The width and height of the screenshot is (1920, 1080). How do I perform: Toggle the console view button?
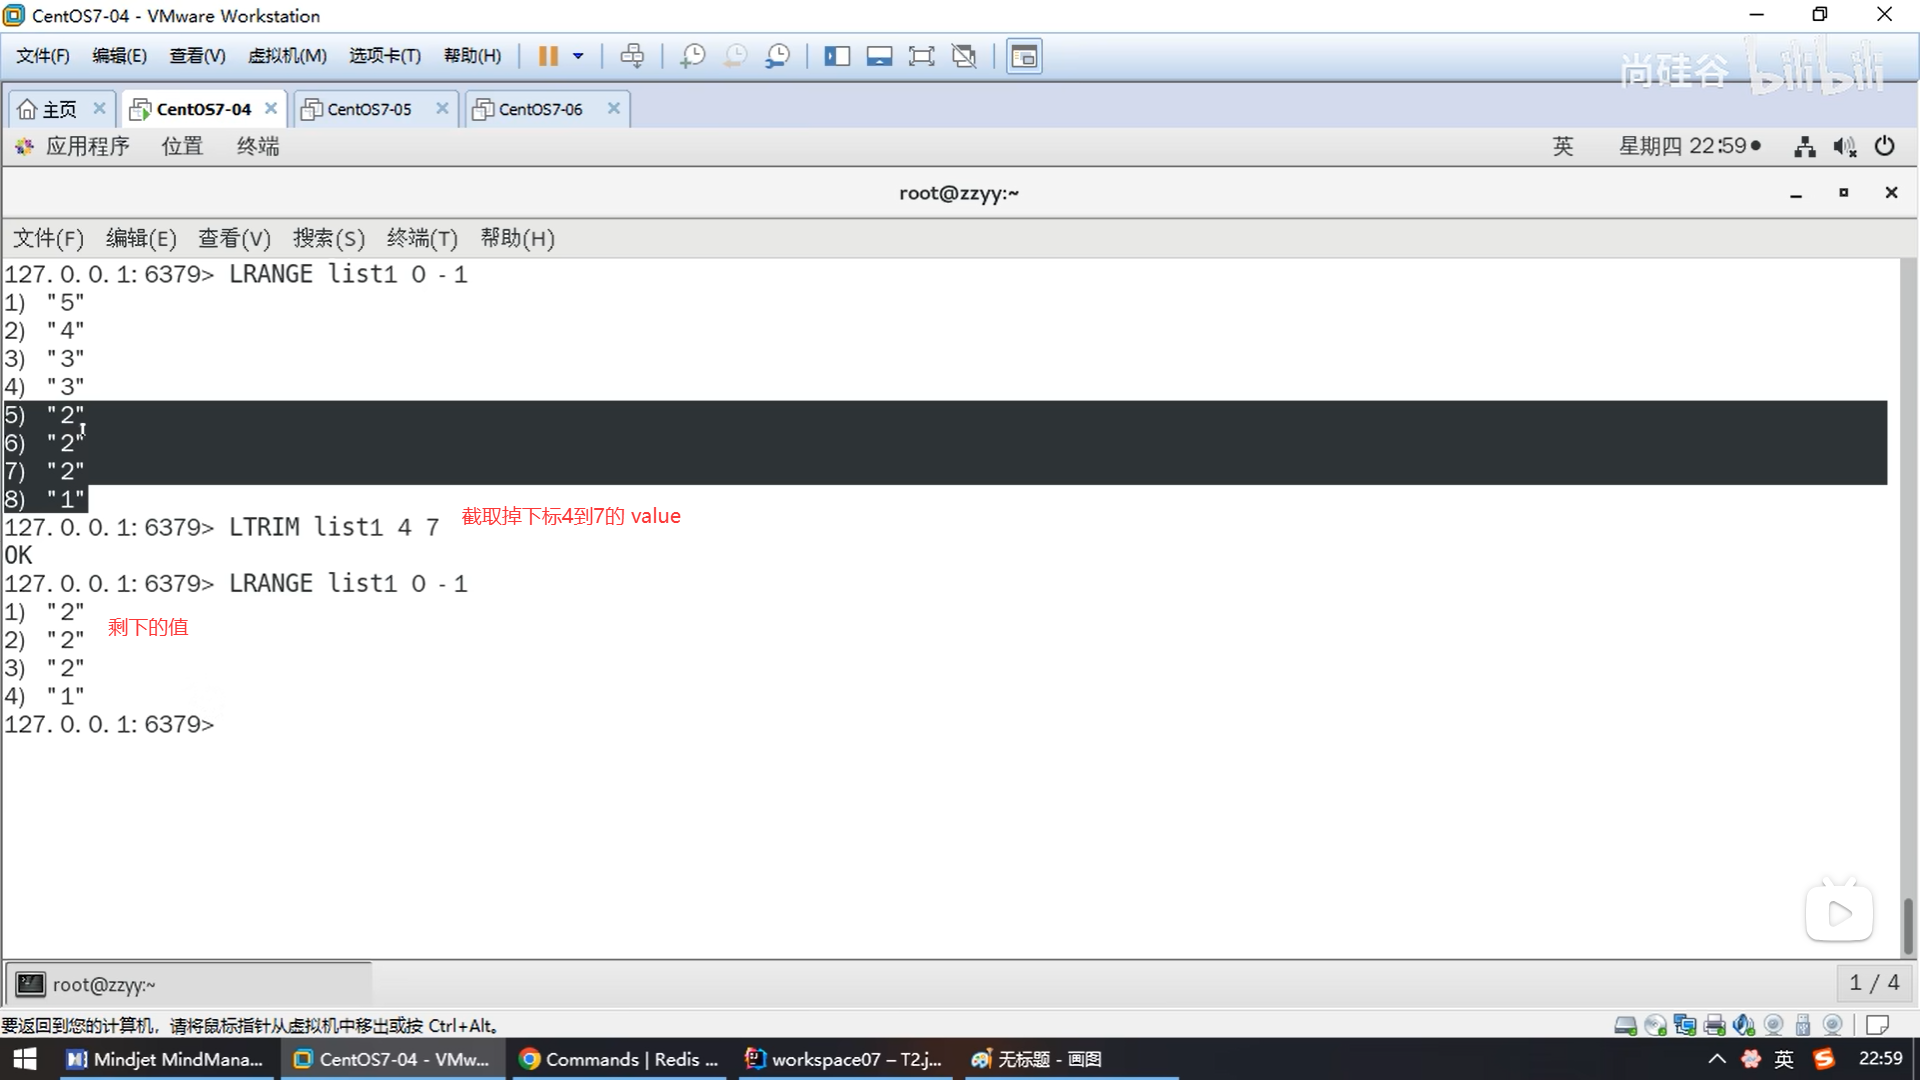1024,56
